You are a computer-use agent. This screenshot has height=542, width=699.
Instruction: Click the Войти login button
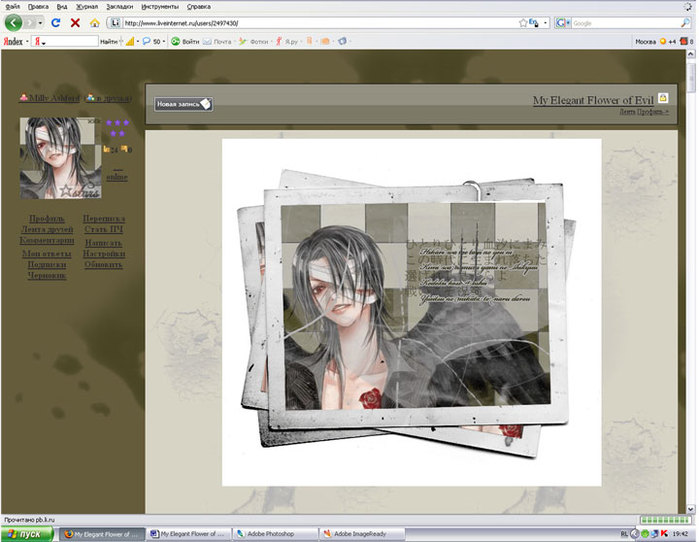click(185, 41)
